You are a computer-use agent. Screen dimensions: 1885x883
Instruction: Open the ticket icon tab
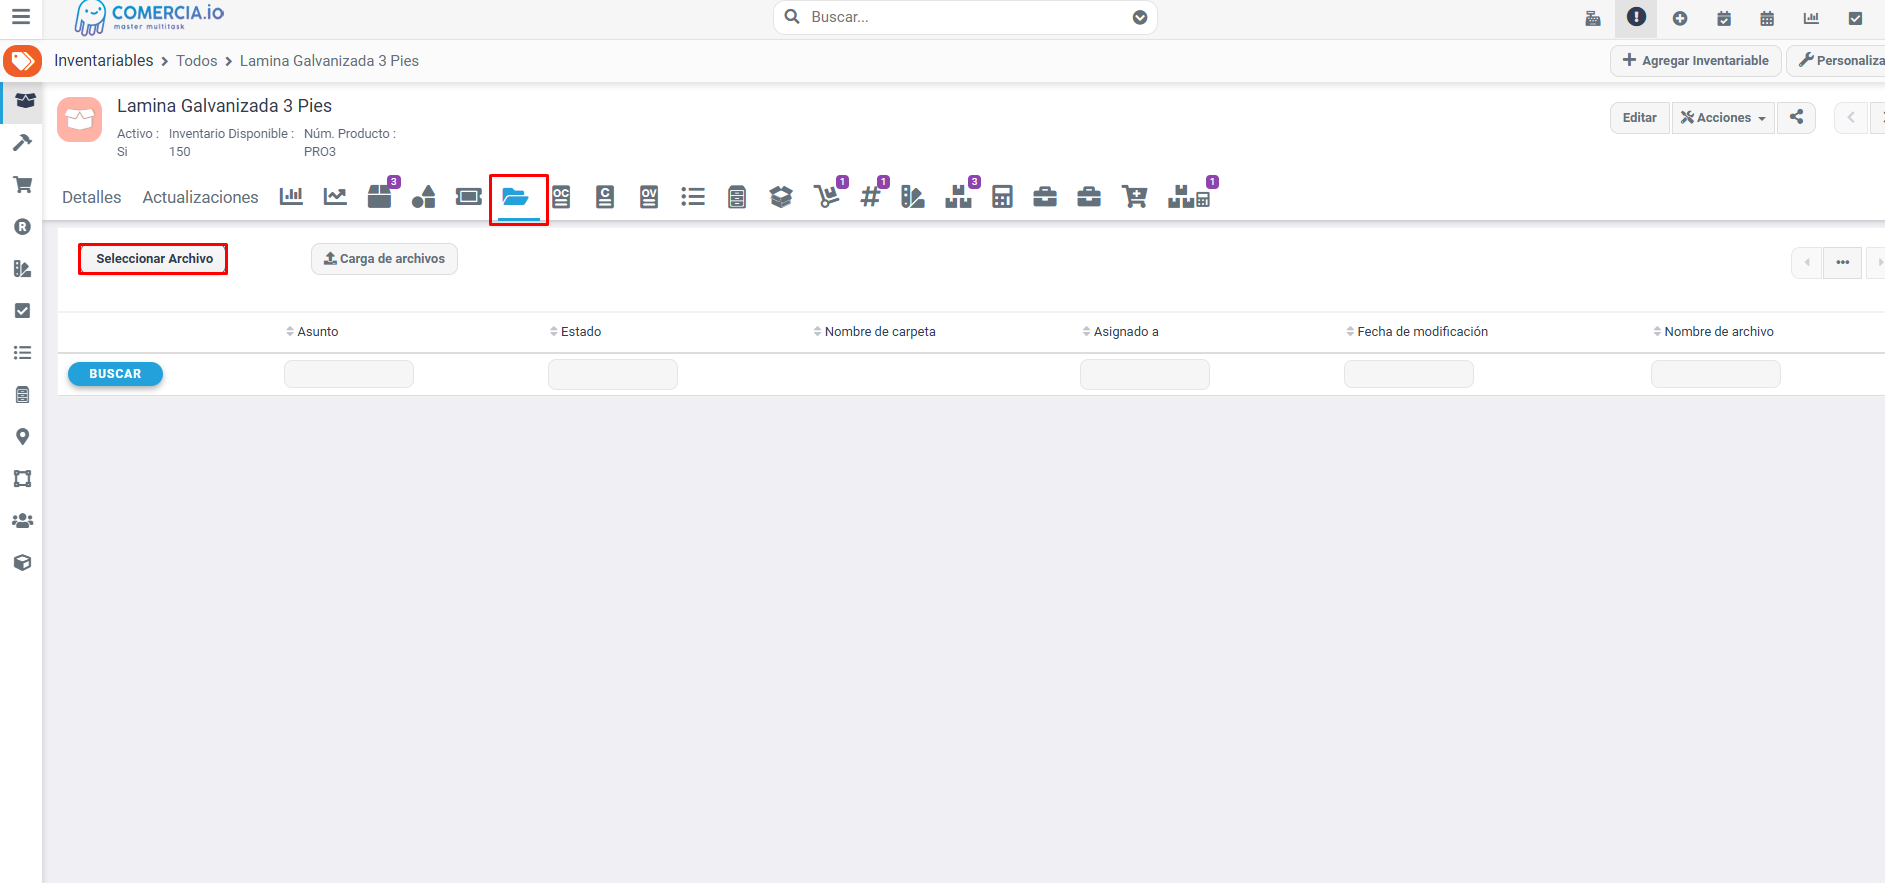(x=468, y=197)
